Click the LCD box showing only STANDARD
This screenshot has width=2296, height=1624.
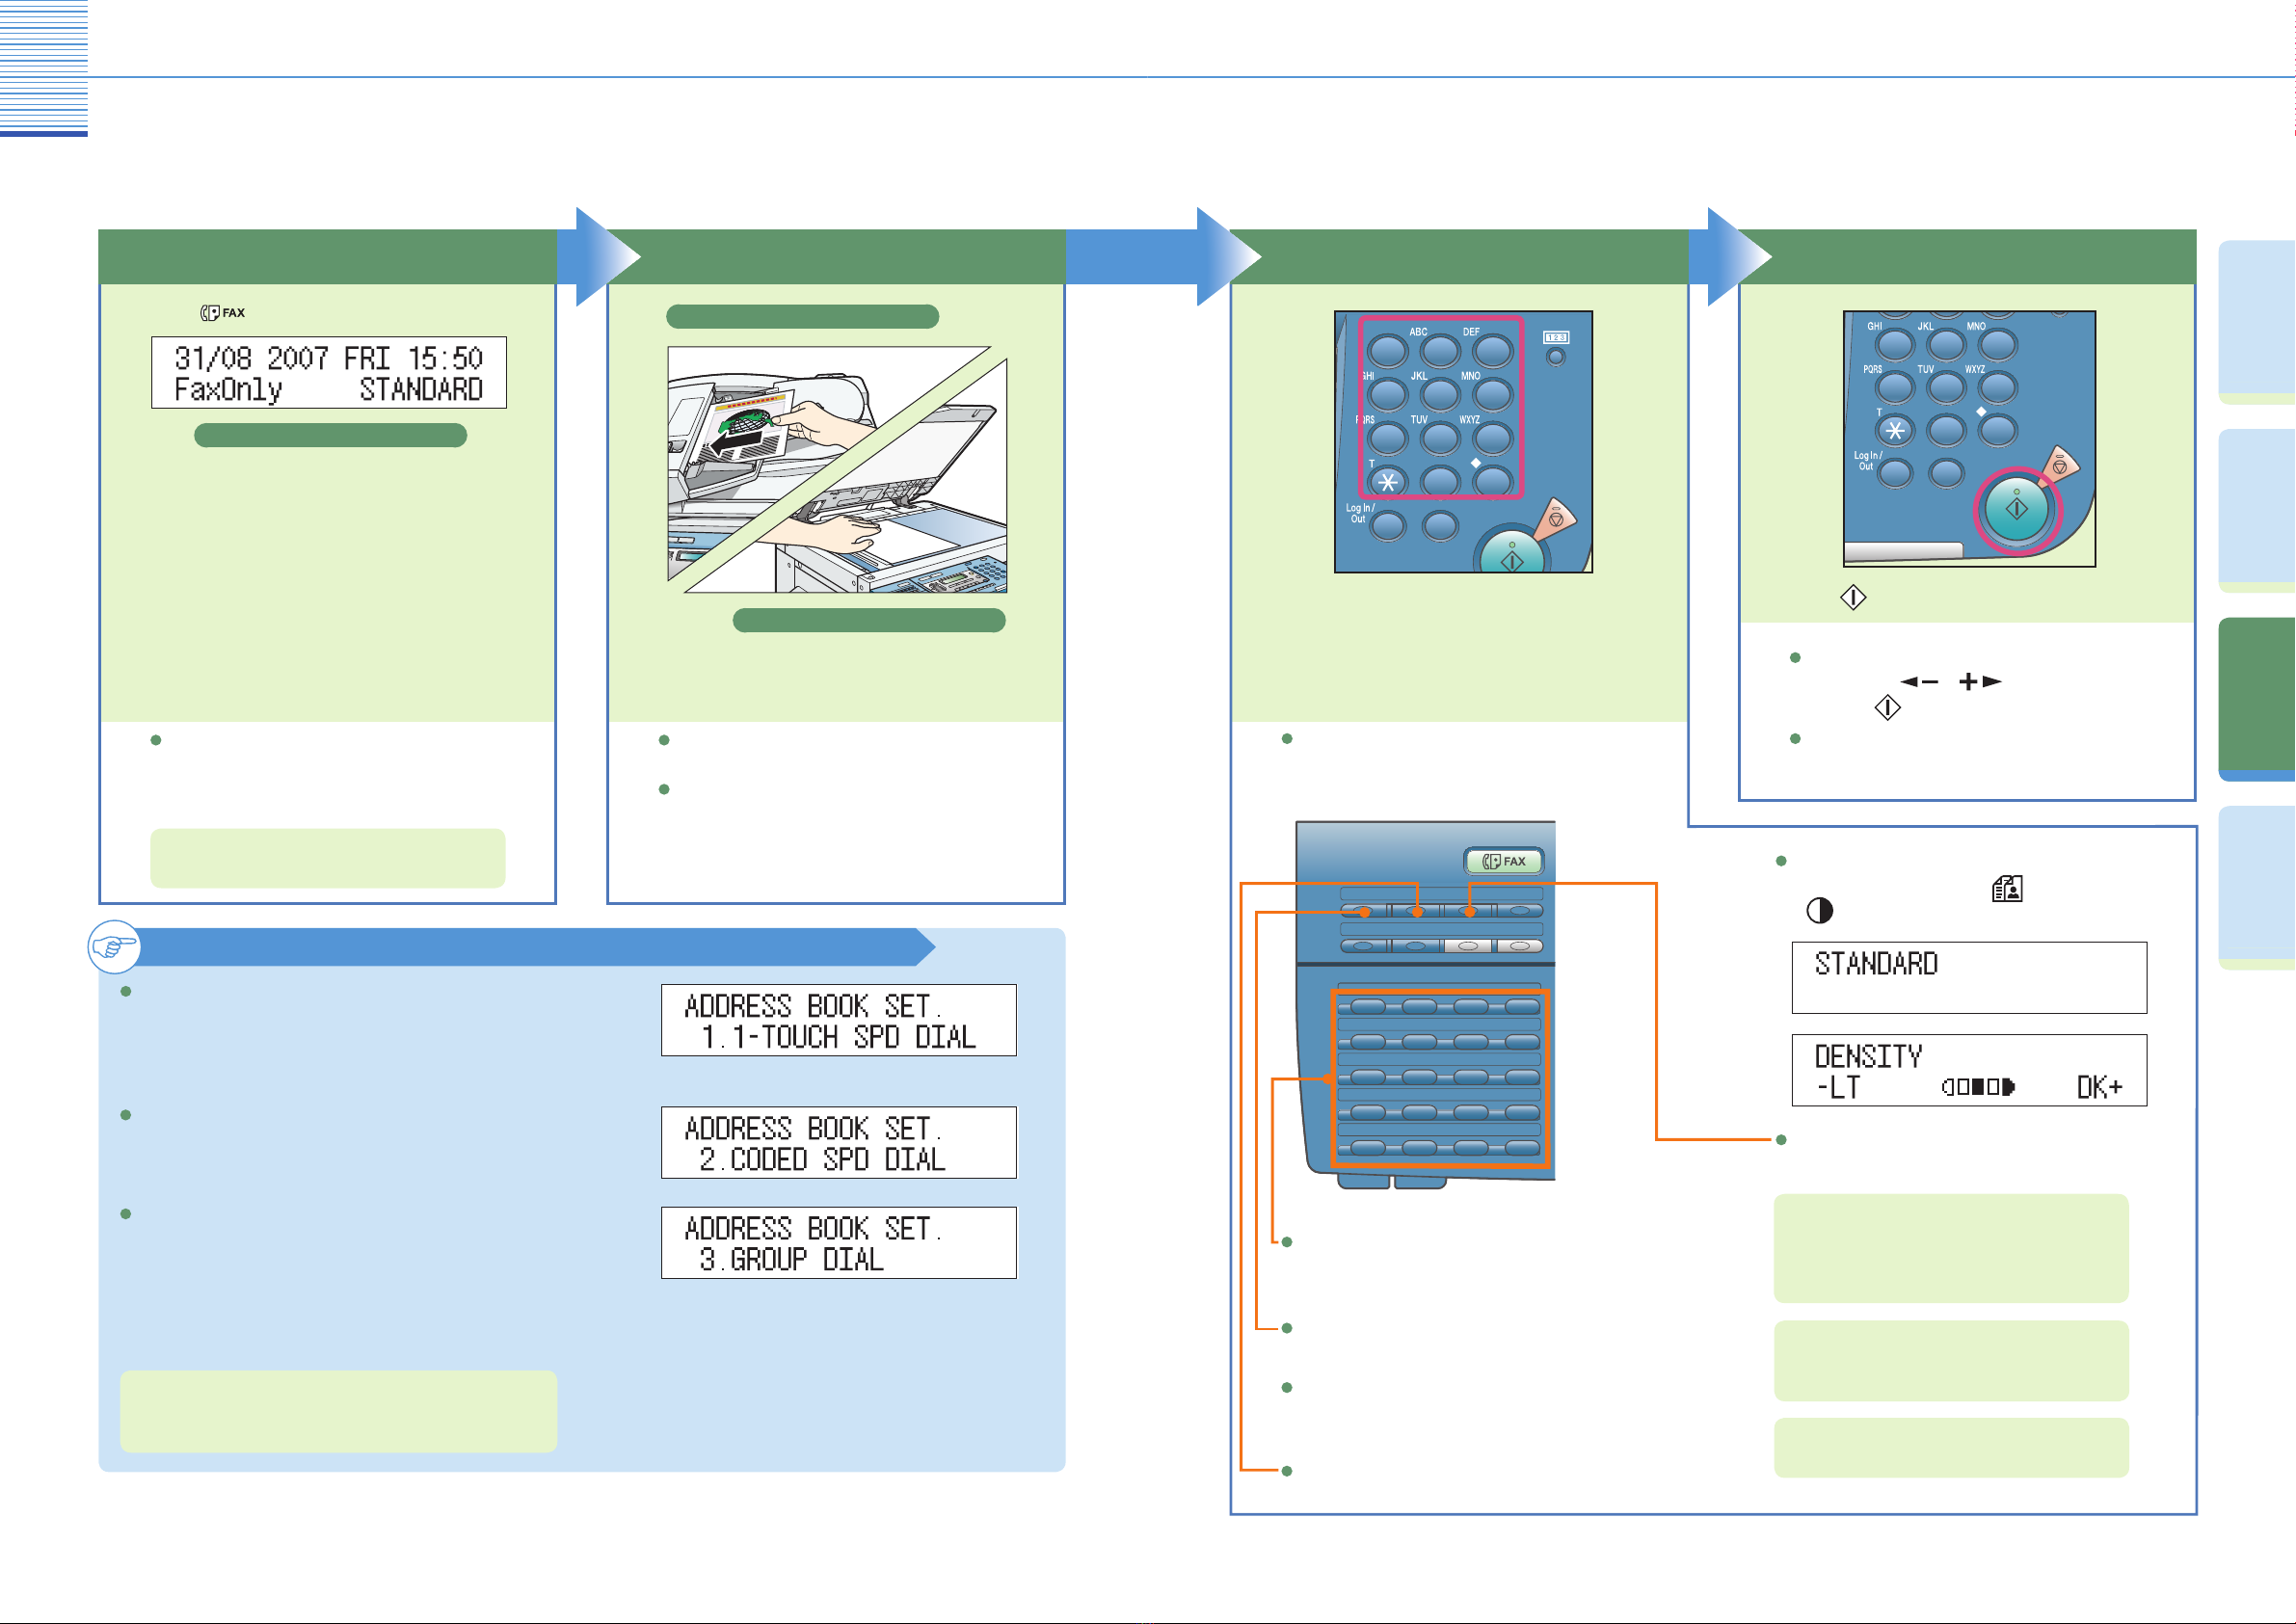[1969, 978]
